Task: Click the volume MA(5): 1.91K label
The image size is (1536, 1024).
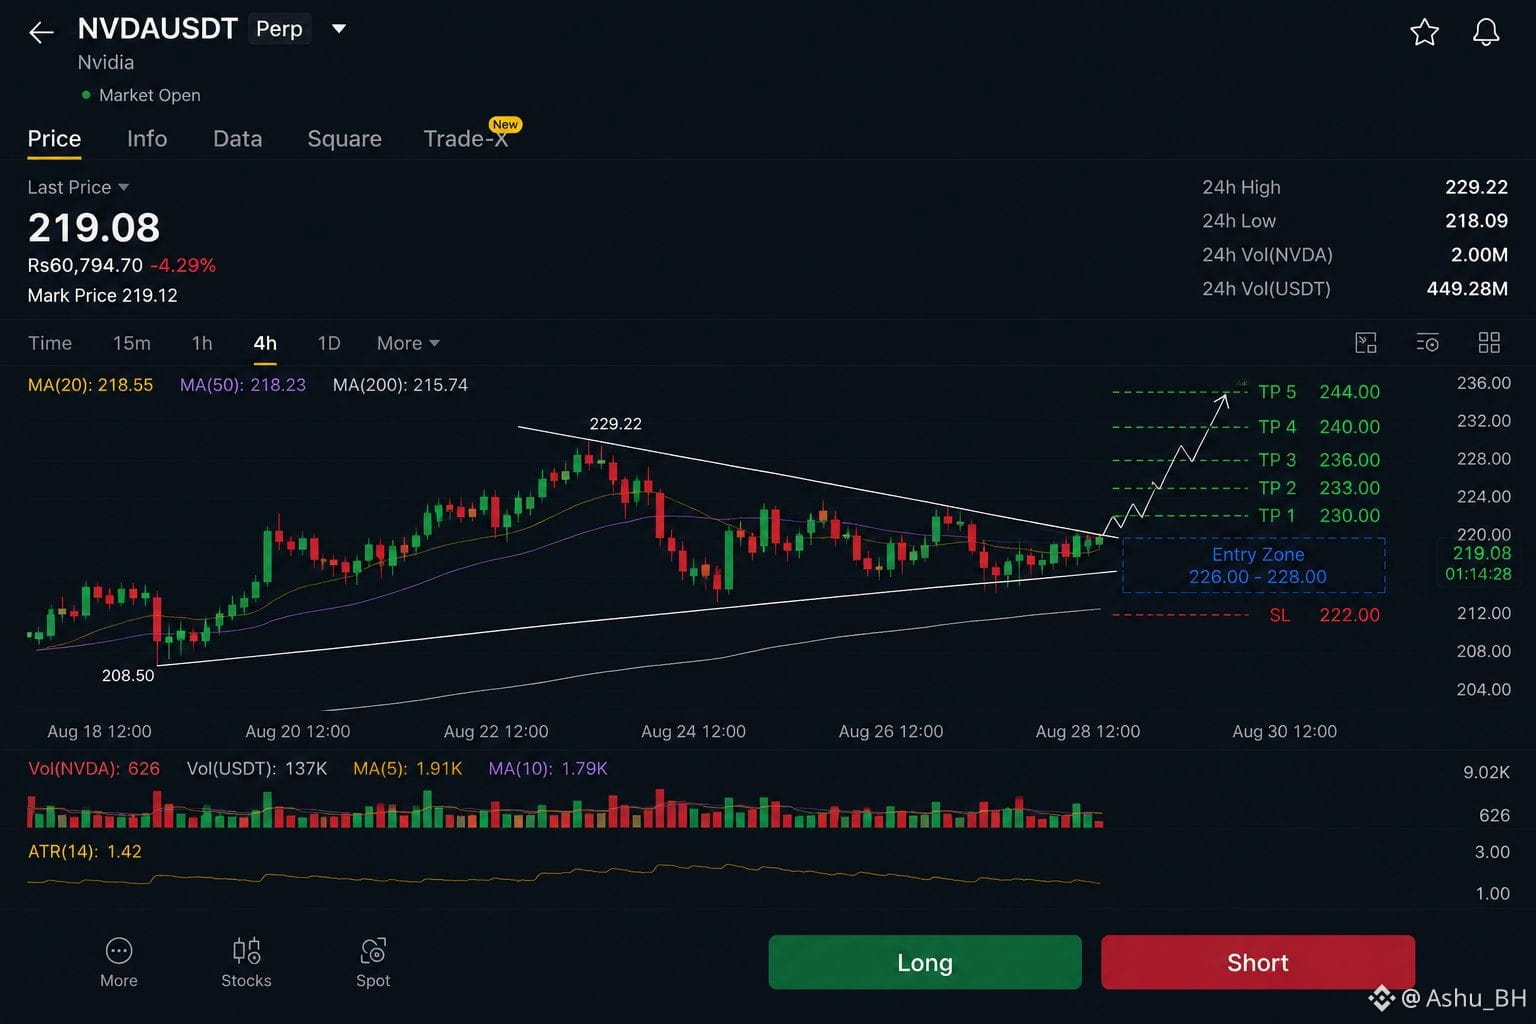Action: coord(407,769)
